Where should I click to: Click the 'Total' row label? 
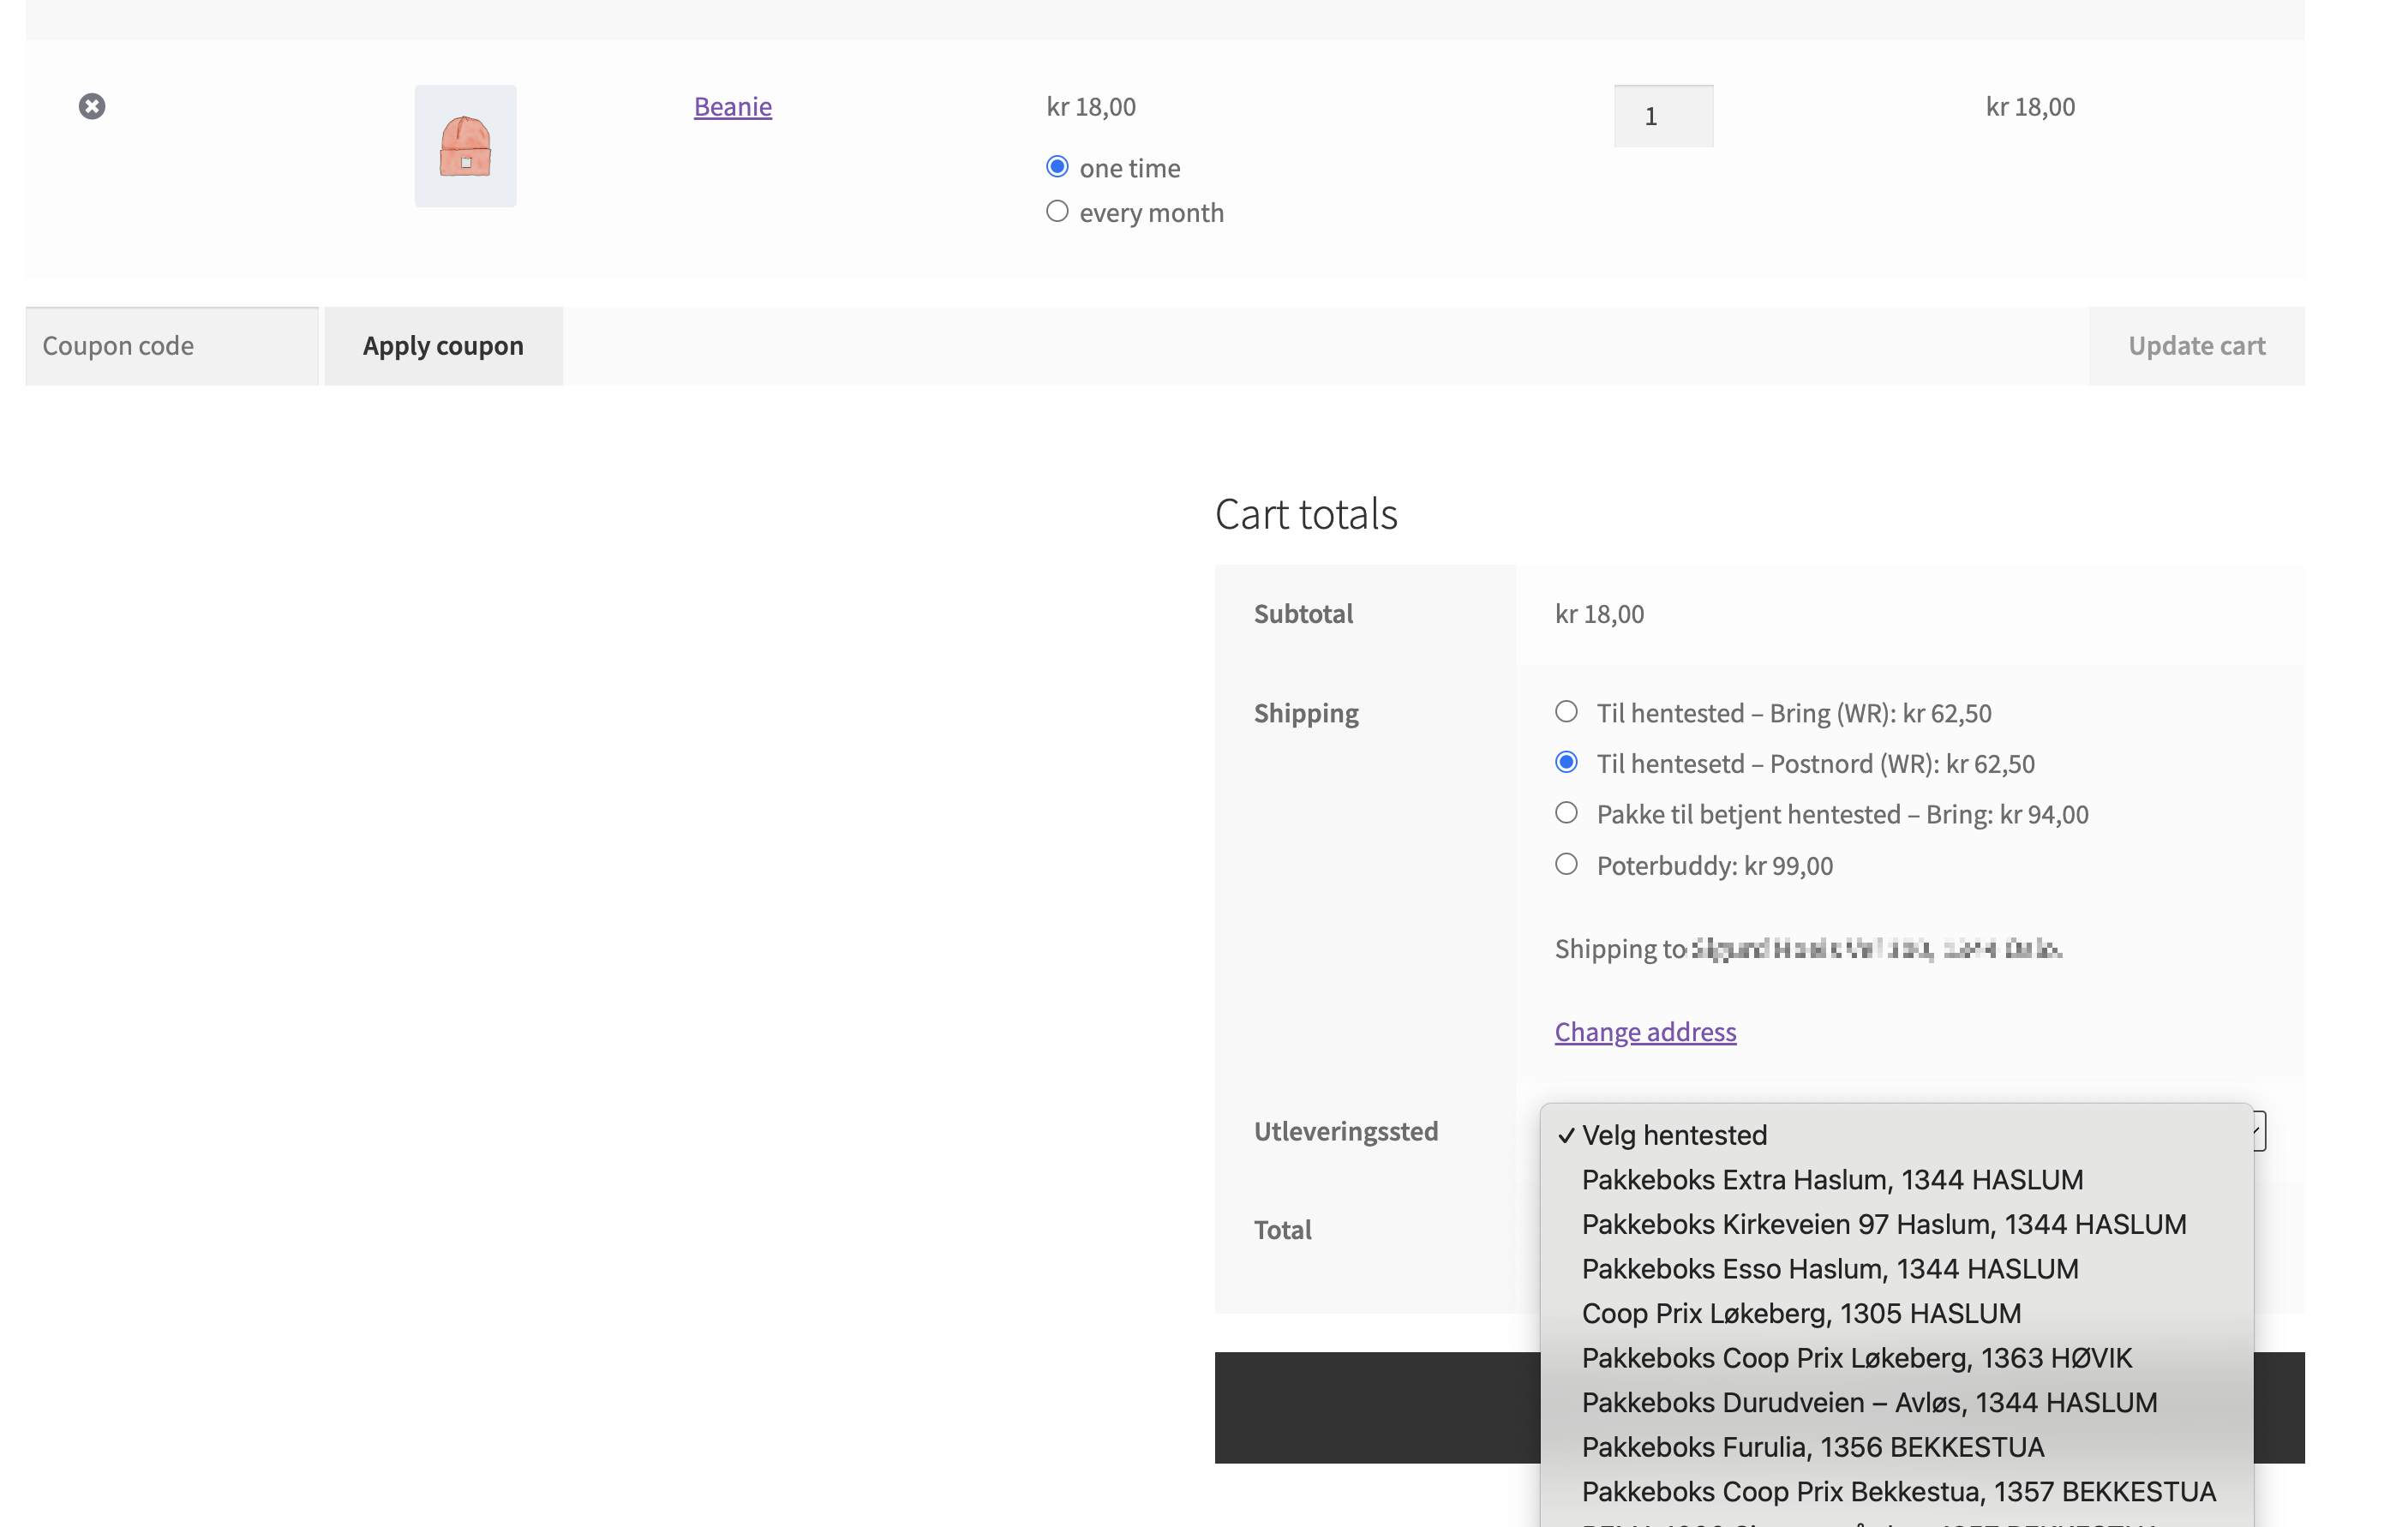click(x=1282, y=1229)
